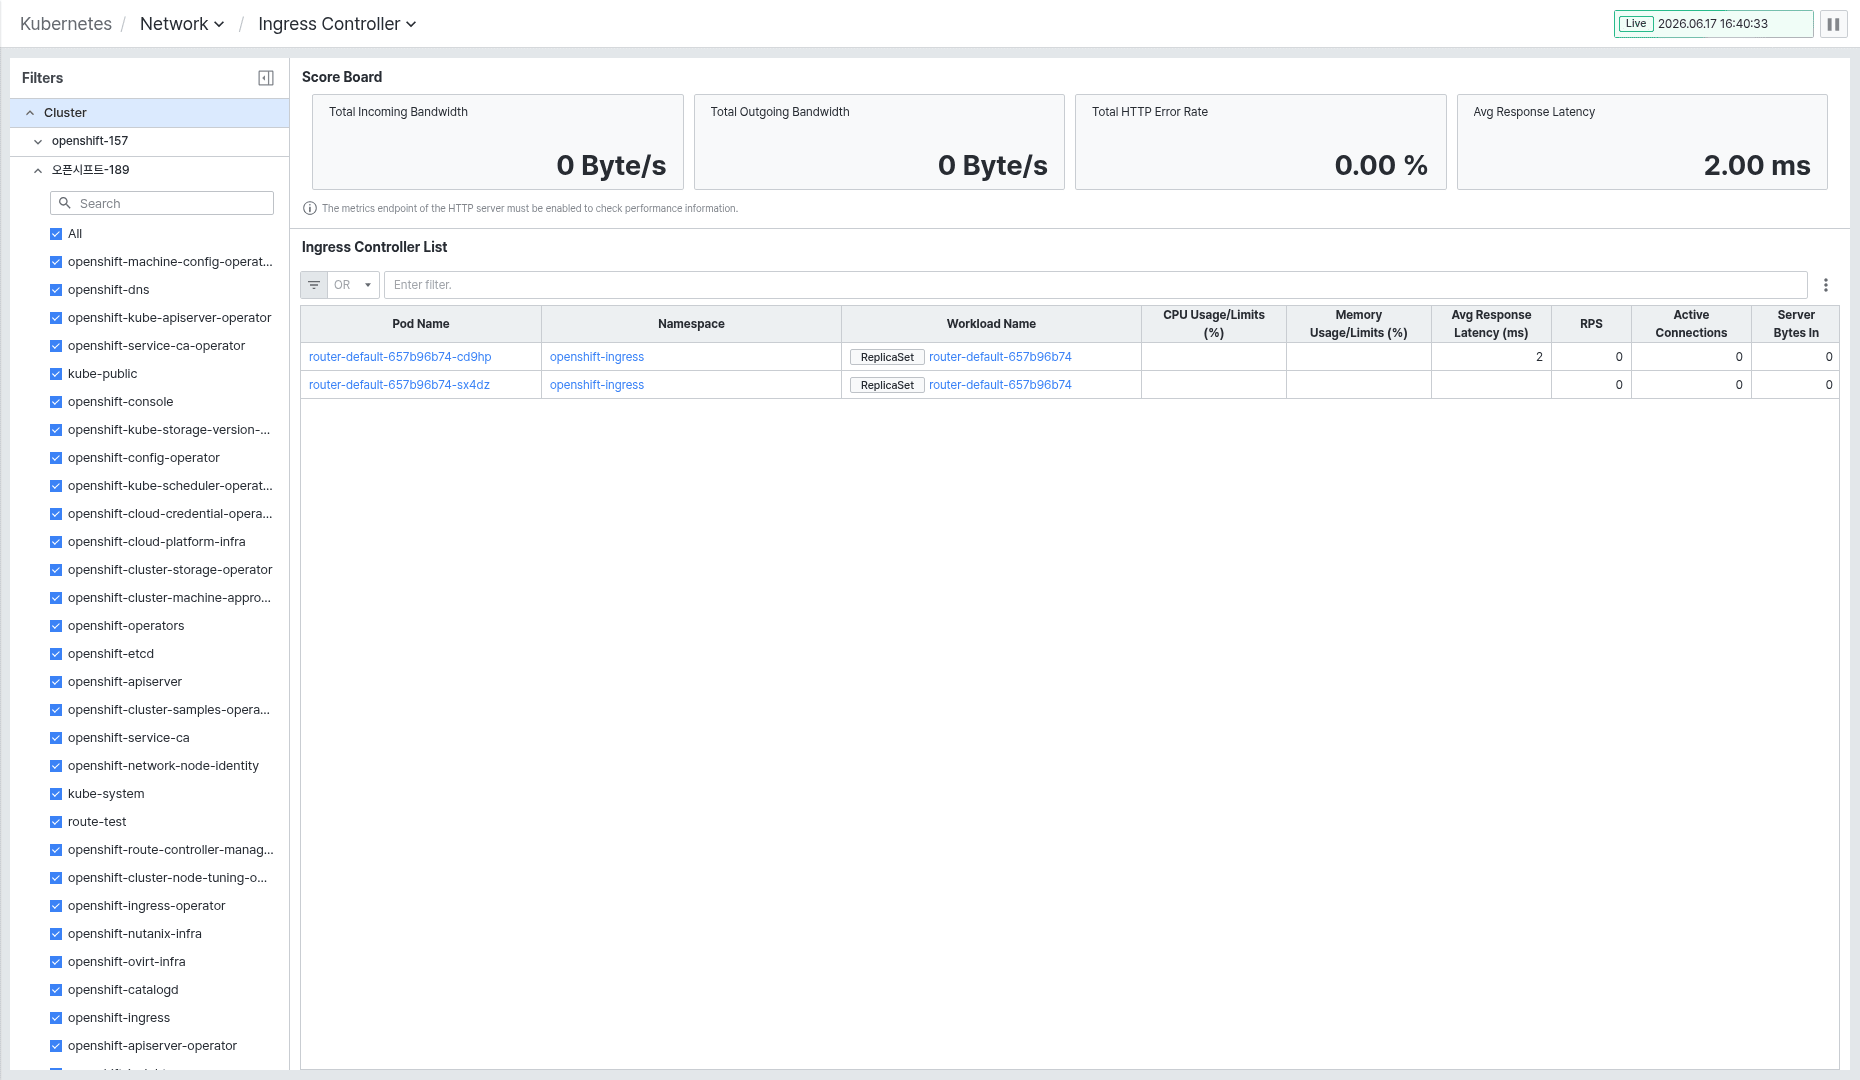Open the OR operator dropdown
Screen dimensions: 1860x1080
tap(353, 285)
